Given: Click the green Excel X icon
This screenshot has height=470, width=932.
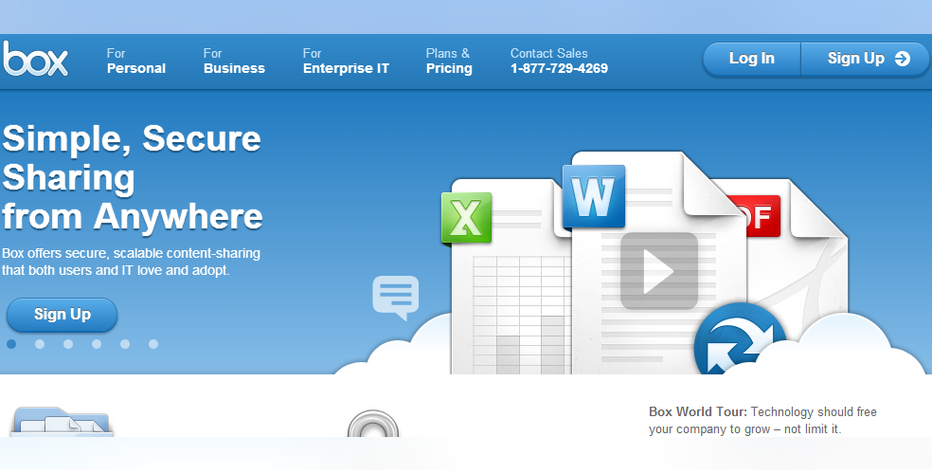Looking at the screenshot, I should (467, 218).
